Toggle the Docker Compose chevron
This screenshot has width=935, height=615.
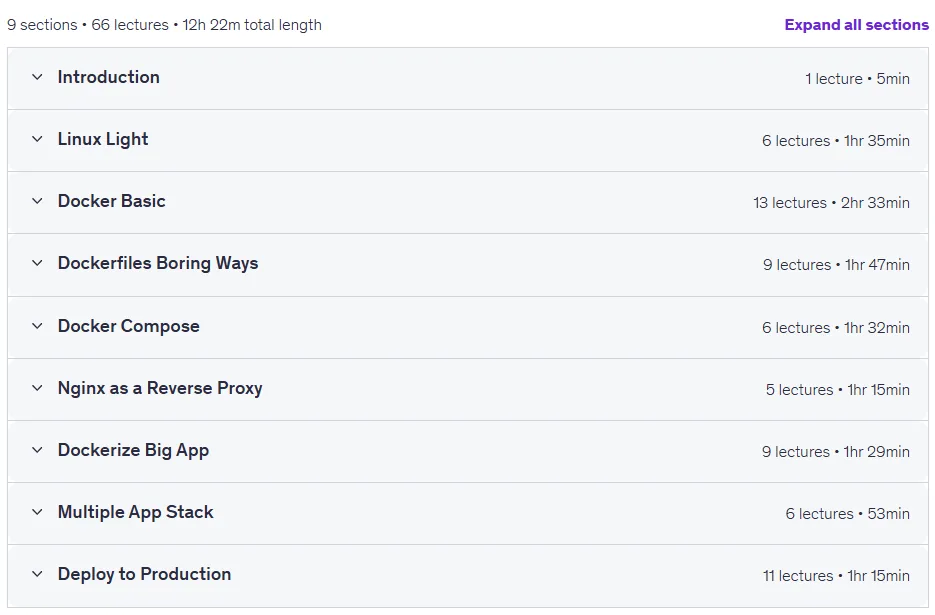37,326
